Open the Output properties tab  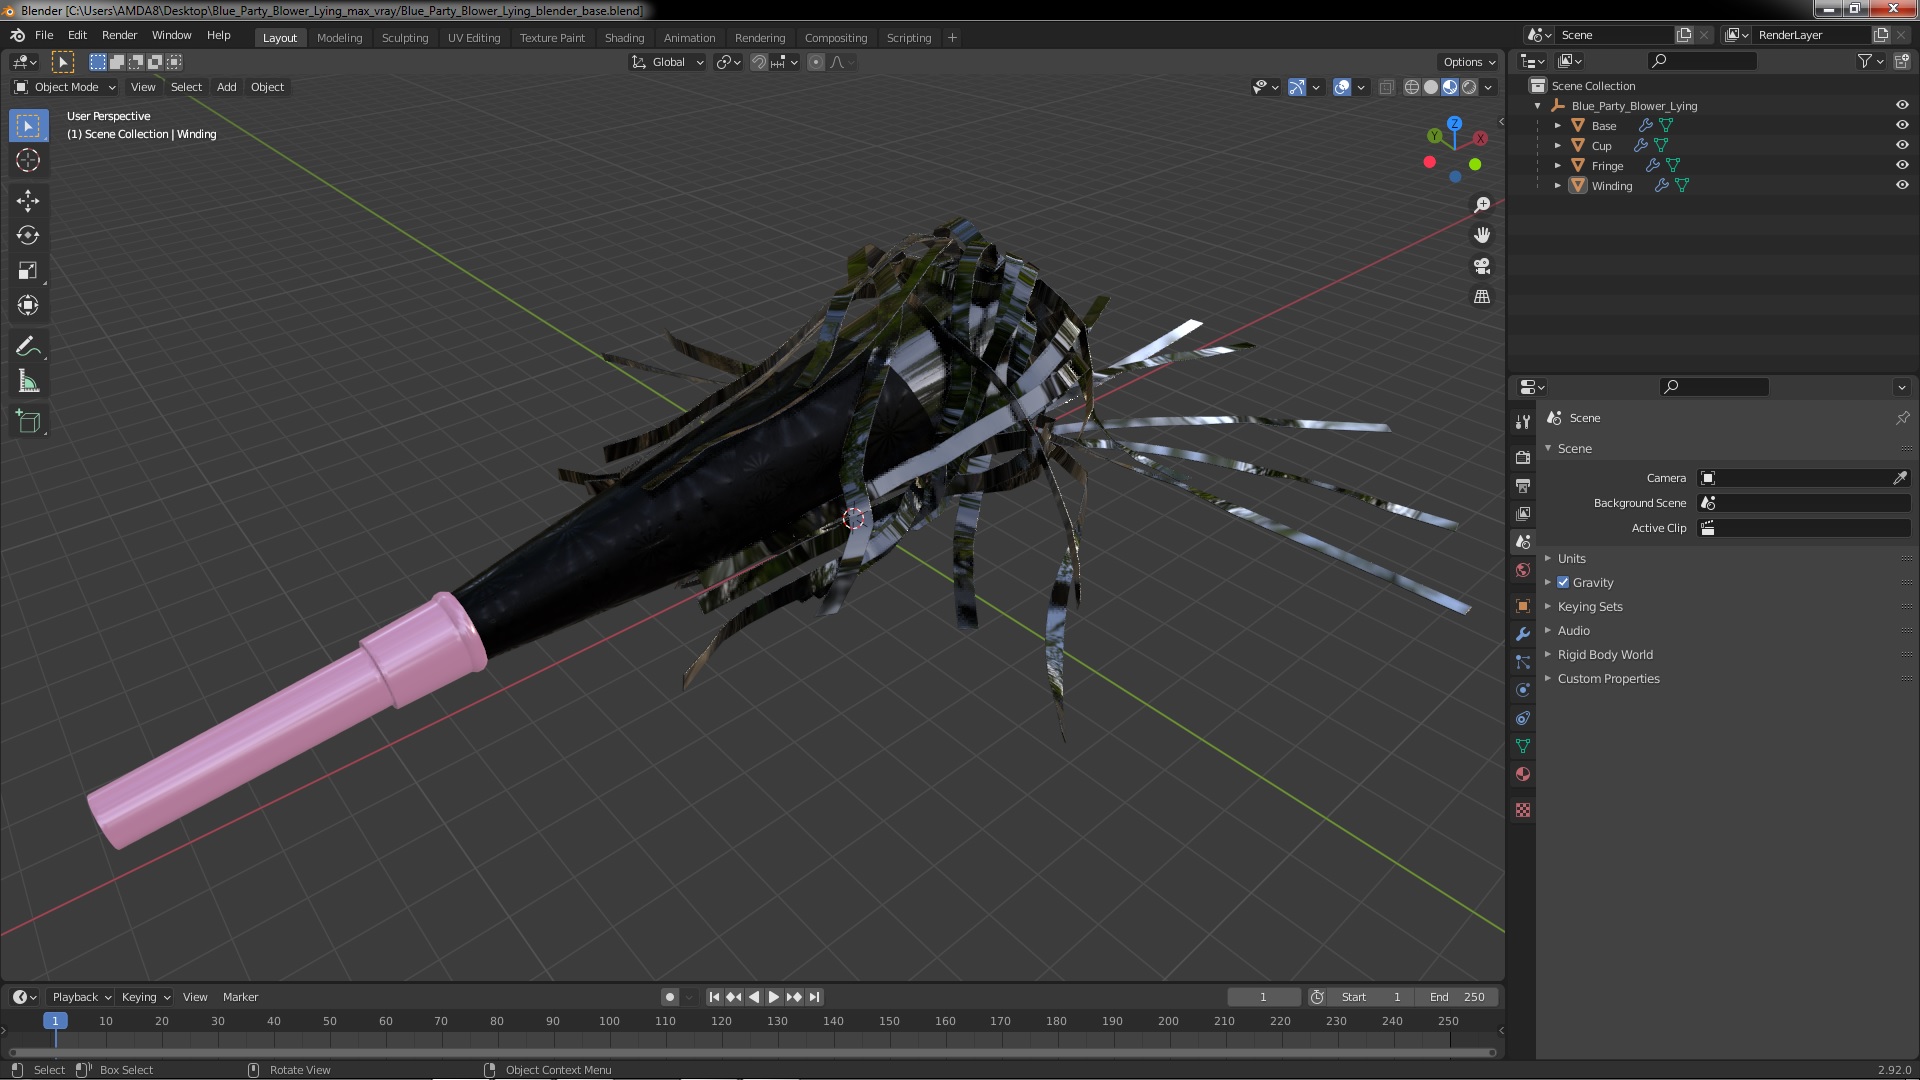point(1523,485)
